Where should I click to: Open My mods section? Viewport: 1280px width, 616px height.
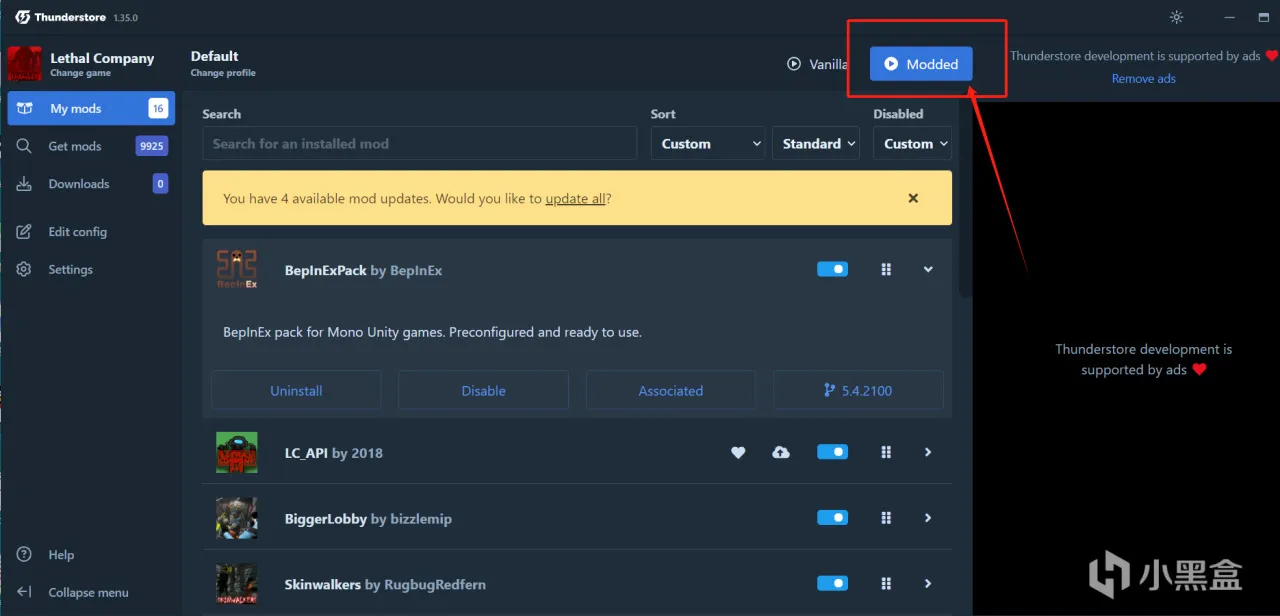pyautogui.click(x=91, y=108)
